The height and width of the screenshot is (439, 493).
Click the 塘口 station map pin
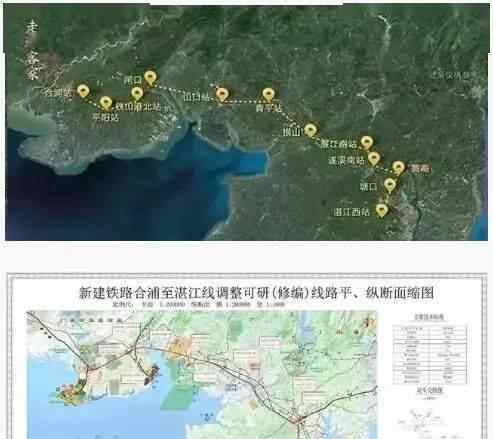389,185
